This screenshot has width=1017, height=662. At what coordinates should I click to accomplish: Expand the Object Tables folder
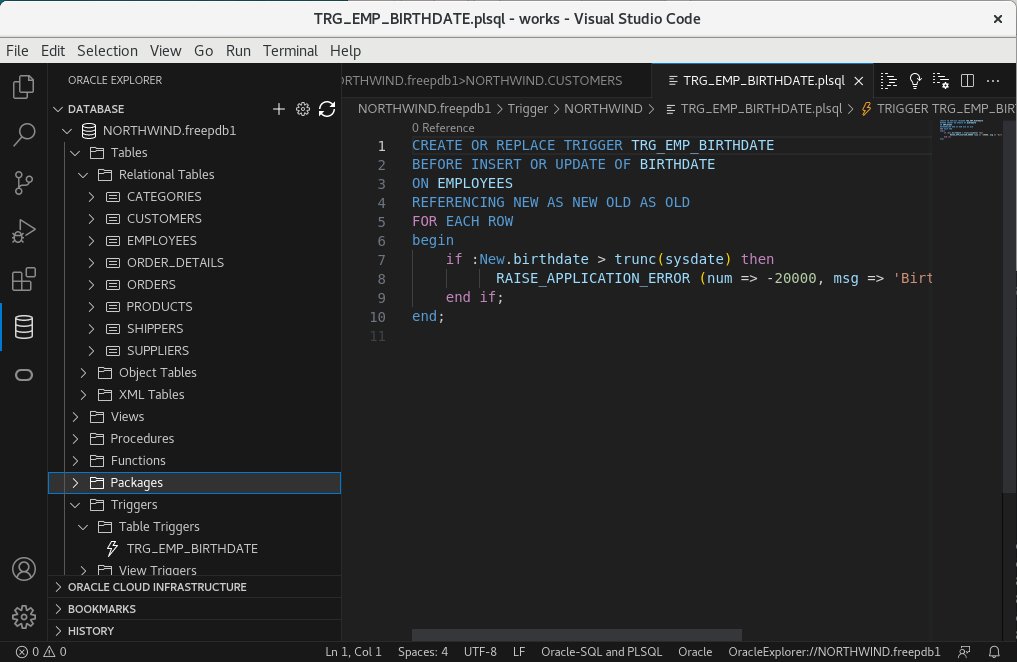[x=83, y=373]
